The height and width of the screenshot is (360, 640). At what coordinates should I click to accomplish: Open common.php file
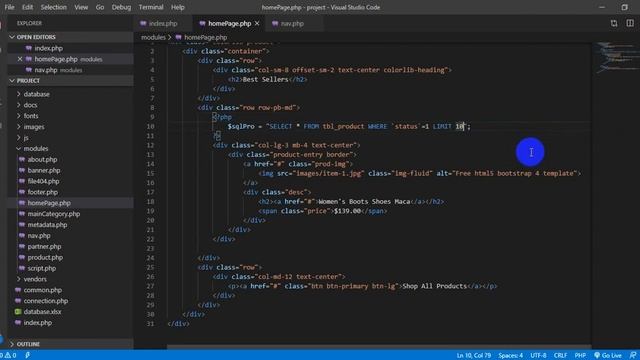pyautogui.click(x=42, y=290)
